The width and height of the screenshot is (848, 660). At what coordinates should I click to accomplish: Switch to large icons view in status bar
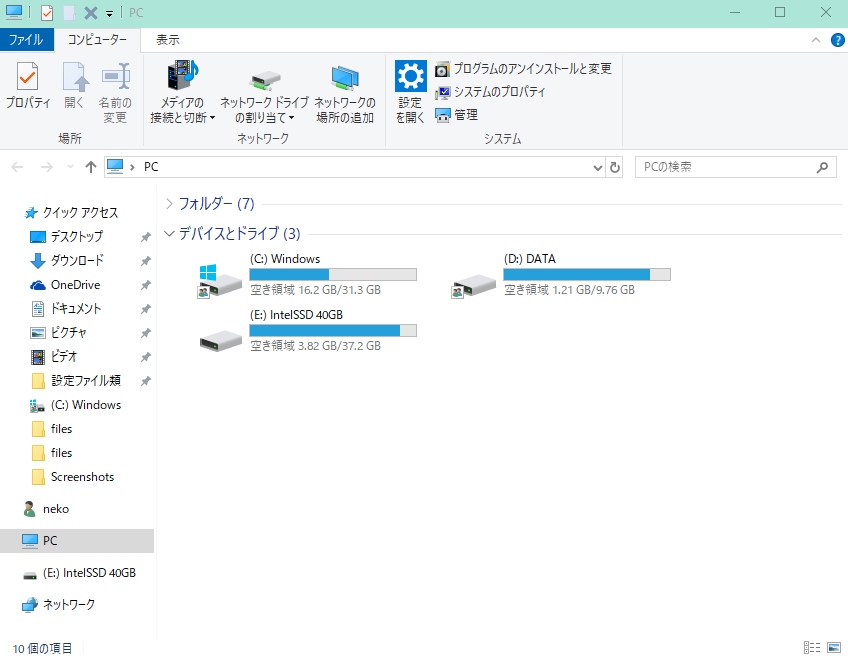(833, 648)
